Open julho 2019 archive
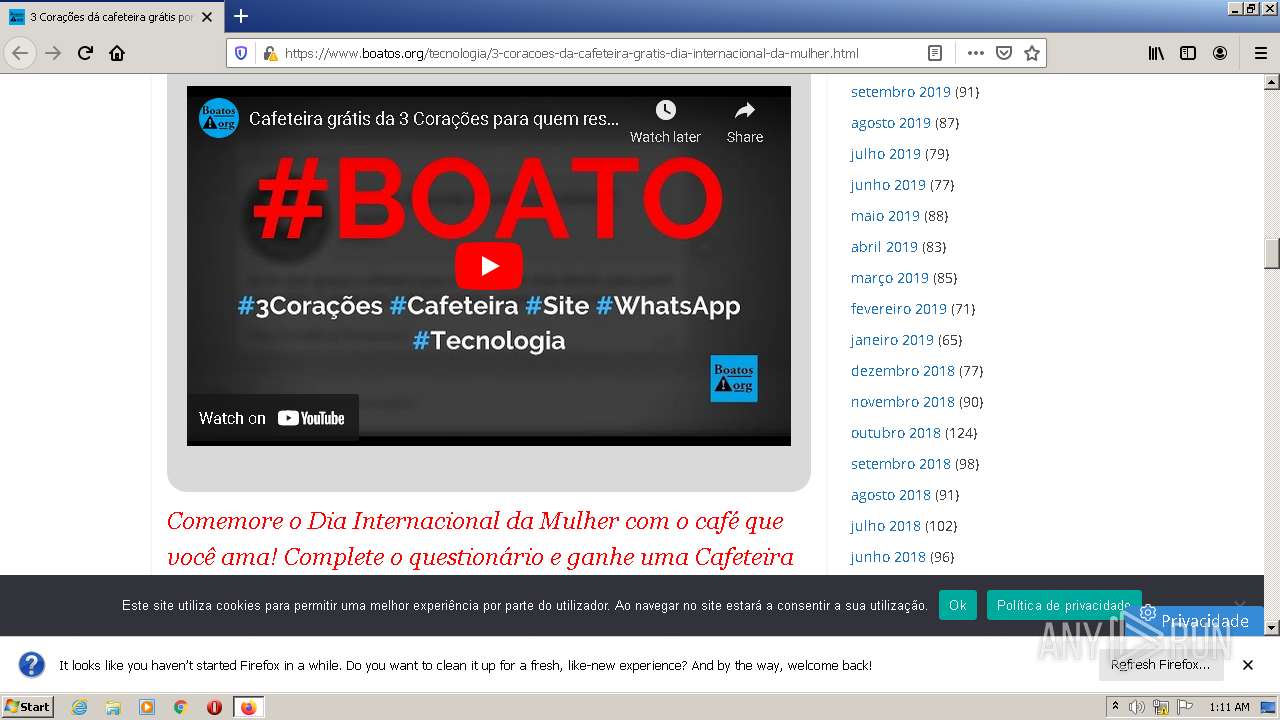The height and width of the screenshot is (720, 1280). (886, 154)
